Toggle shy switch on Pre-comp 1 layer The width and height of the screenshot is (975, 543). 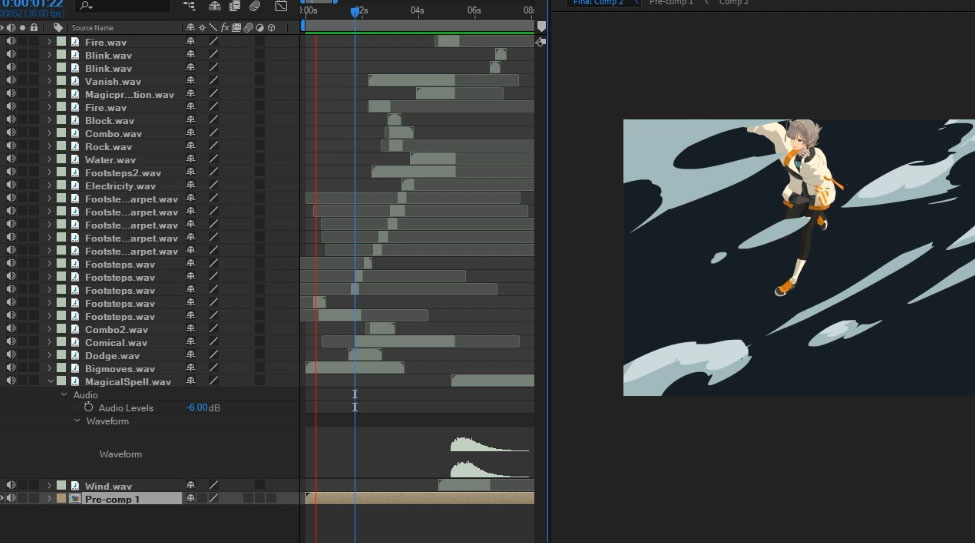click(190, 498)
